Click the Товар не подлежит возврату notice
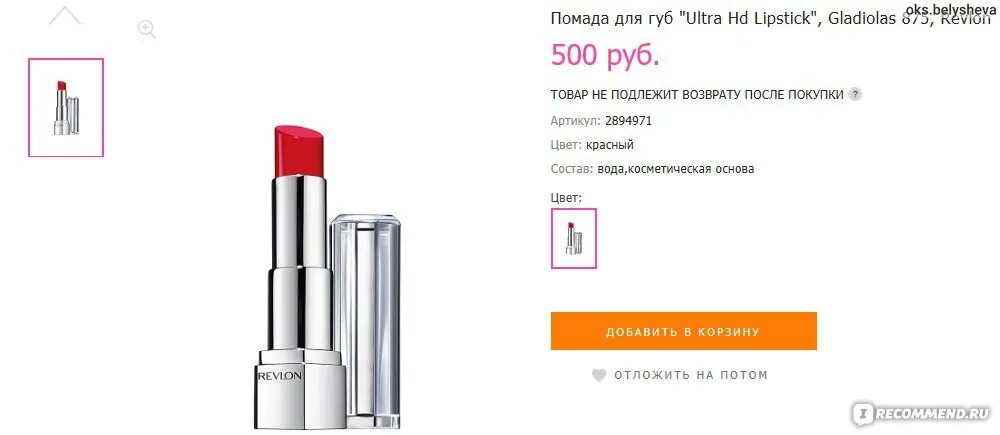The width and height of the screenshot is (1000, 435). click(697, 94)
